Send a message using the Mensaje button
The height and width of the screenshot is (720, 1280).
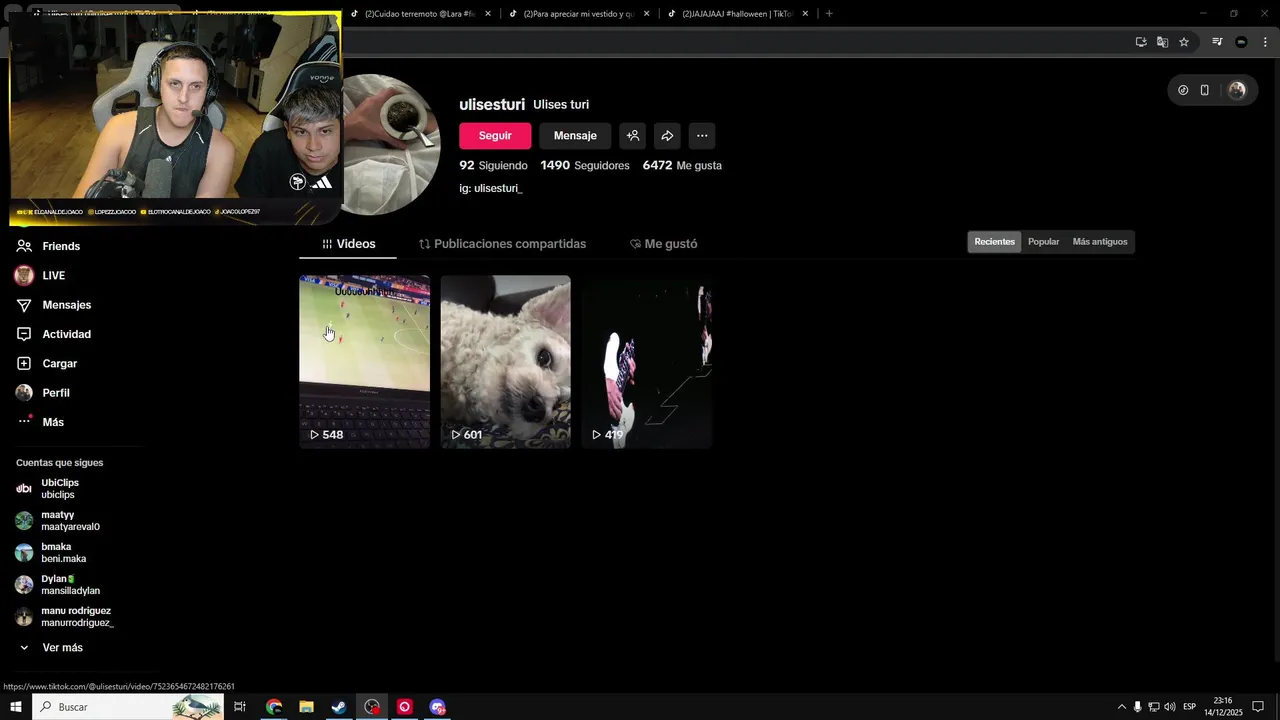point(575,136)
